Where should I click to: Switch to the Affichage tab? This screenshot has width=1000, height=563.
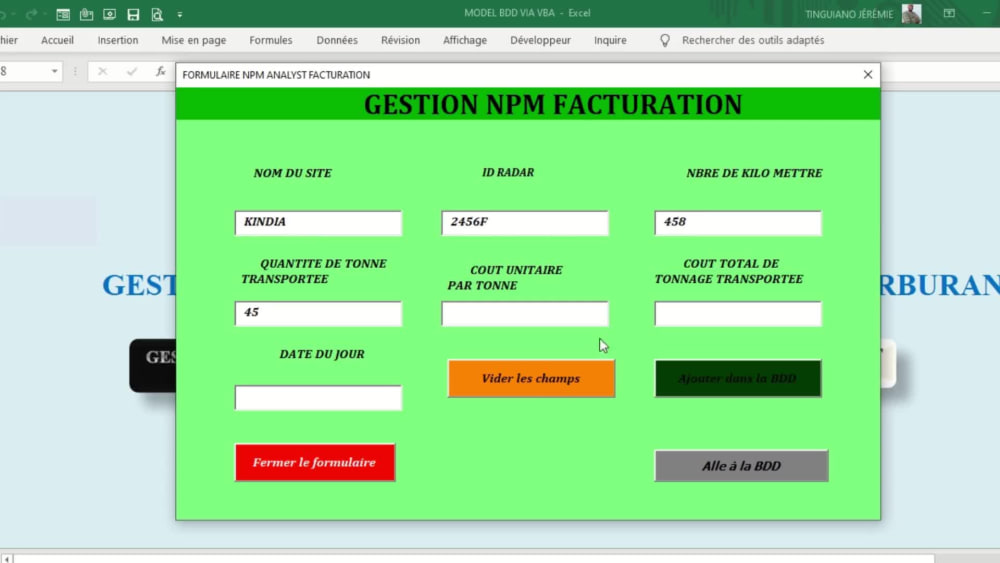[465, 40]
